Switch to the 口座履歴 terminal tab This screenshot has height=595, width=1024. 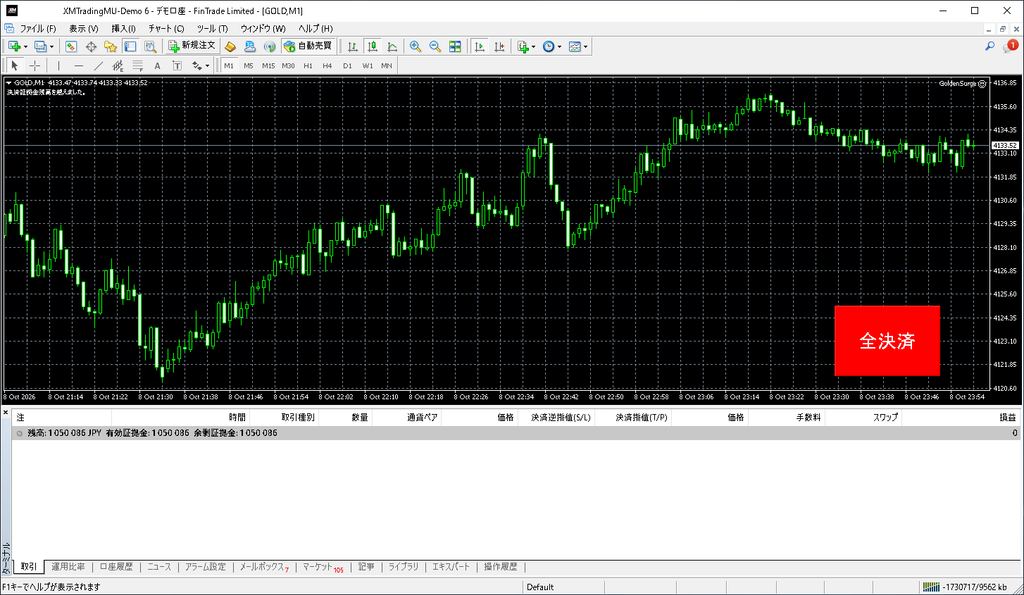[x=116, y=567]
